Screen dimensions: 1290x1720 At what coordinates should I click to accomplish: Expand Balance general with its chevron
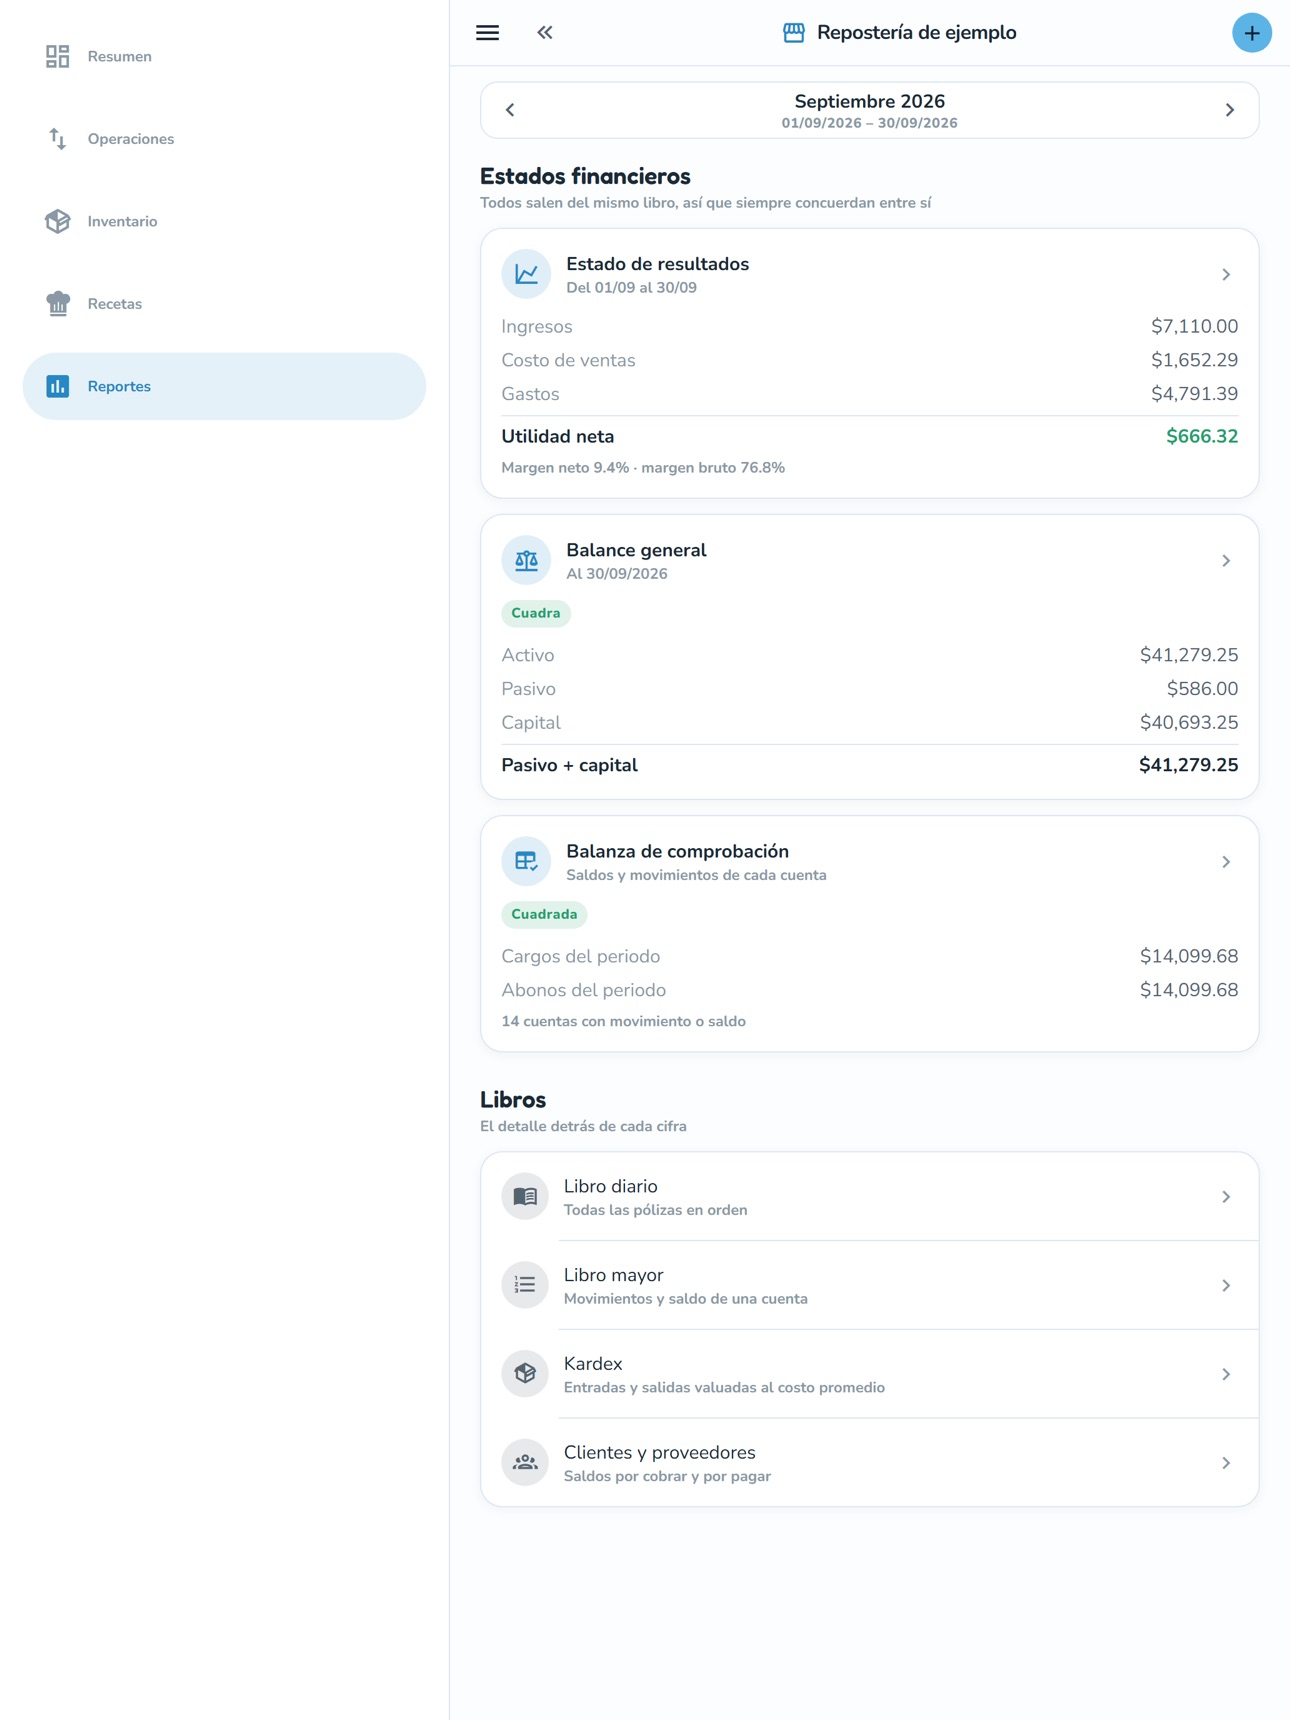(x=1226, y=561)
